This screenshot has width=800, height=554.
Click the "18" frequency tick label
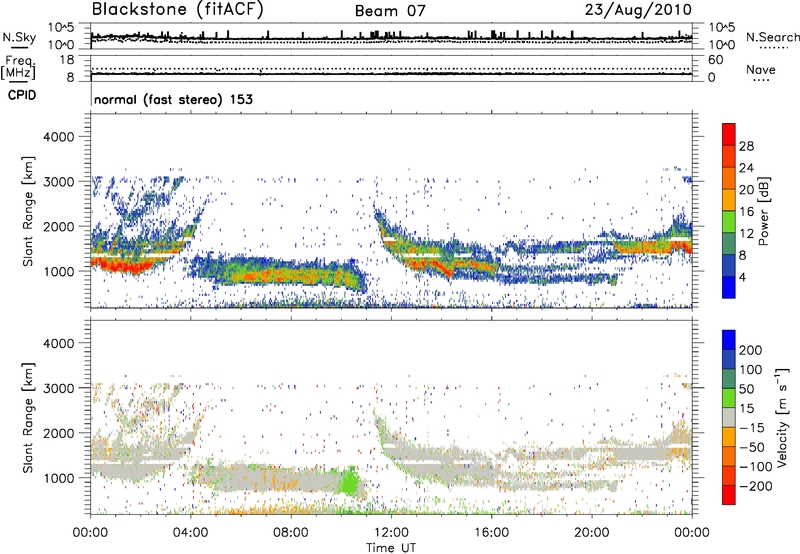coord(66,60)
